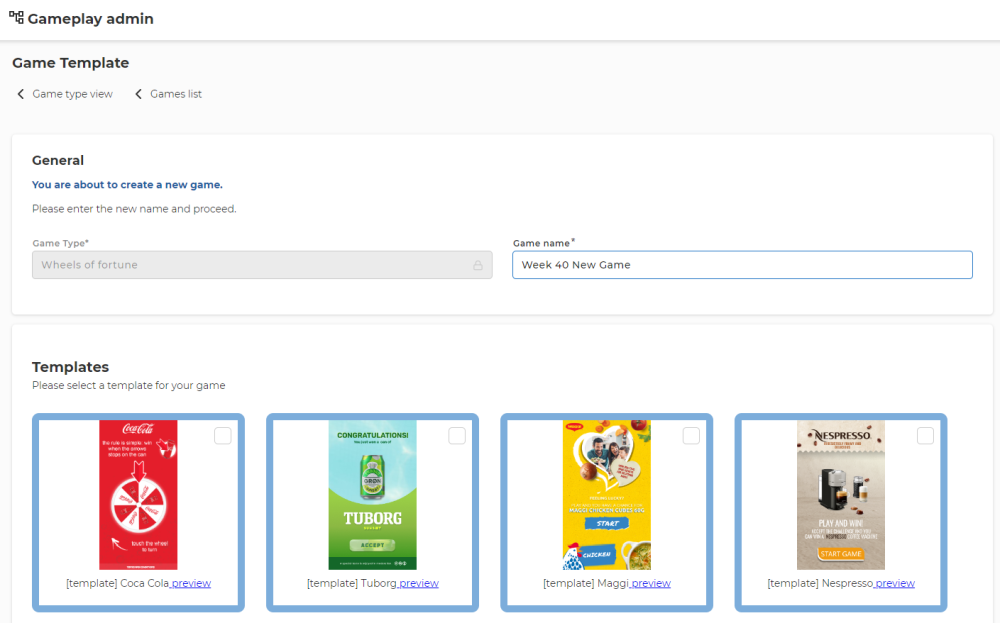Click the Templates section heading

pyautogui.click(x=70, y=367)
